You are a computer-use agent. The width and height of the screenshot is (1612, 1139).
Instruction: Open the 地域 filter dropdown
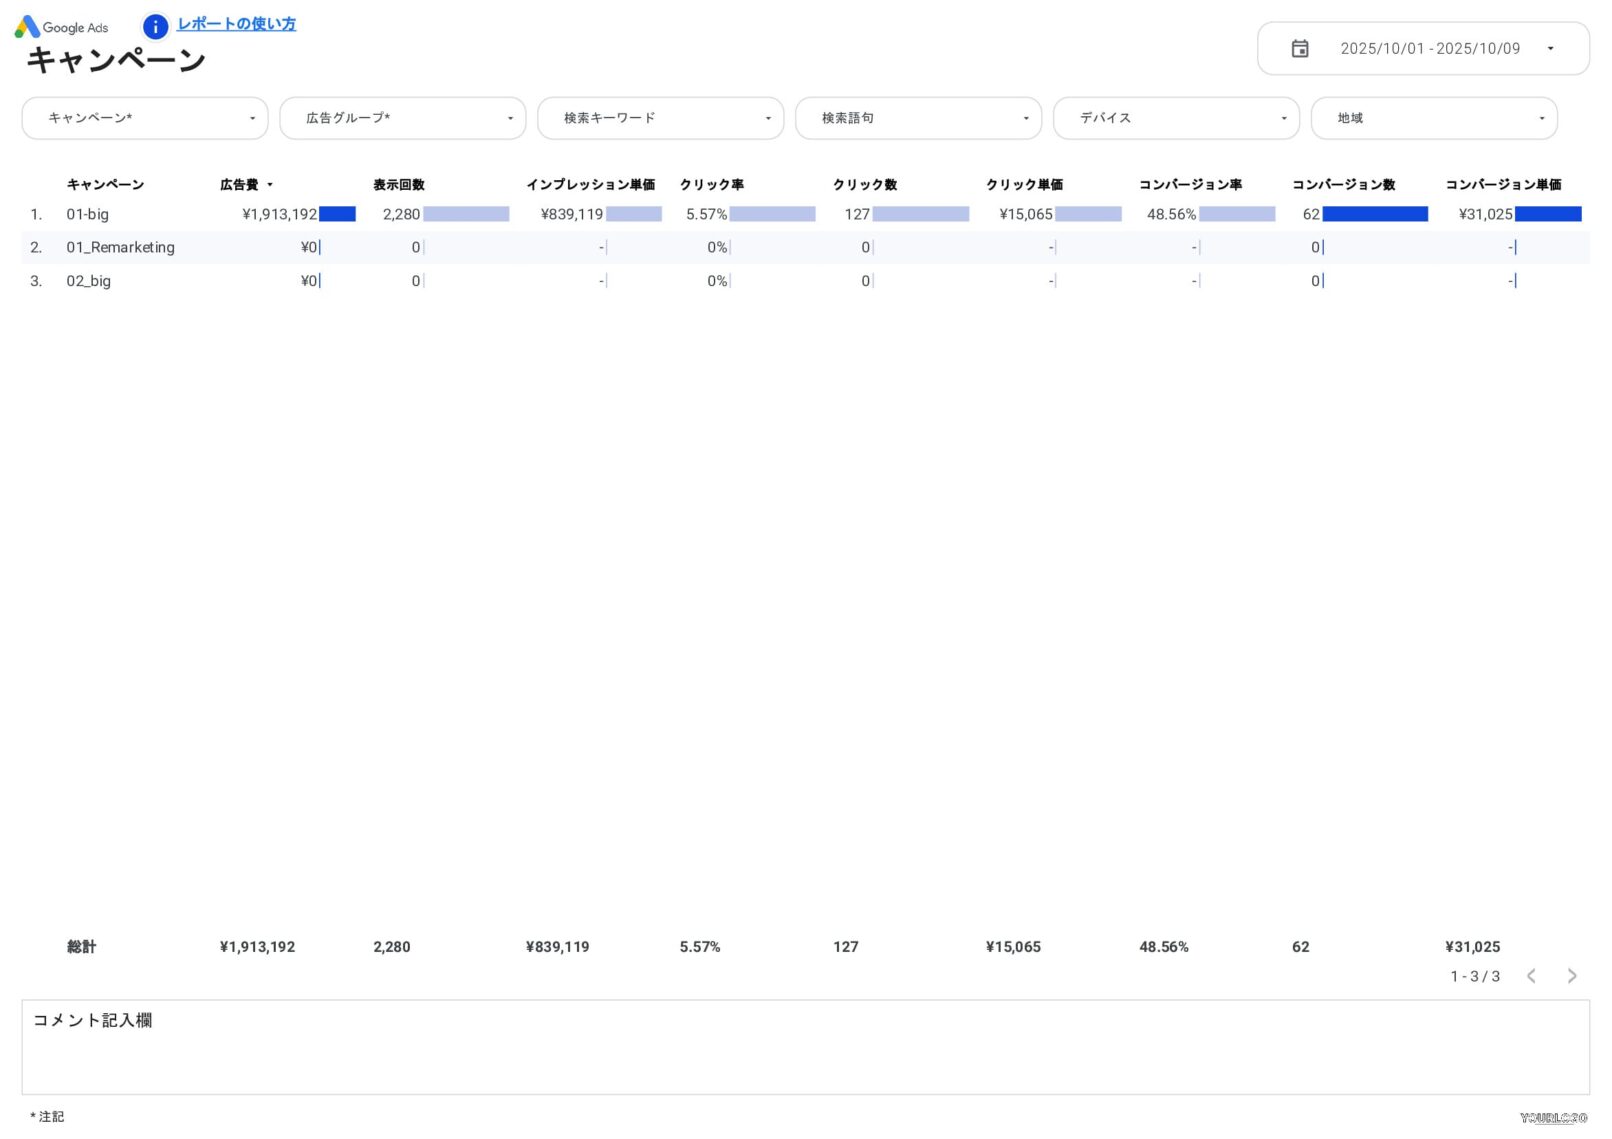(x=1434, y=118)
